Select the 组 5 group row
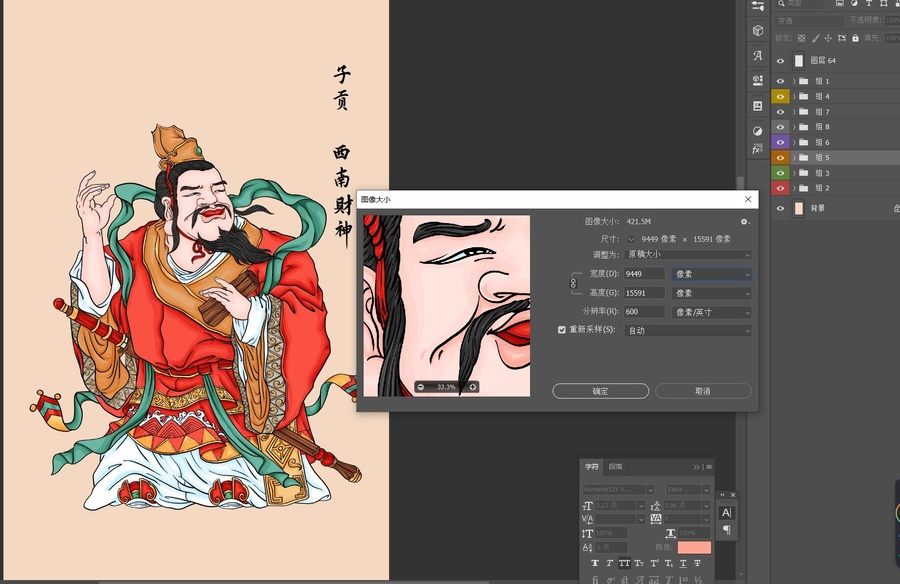Image resolution: width=900 pixels, height=584 pixels. pyautogui.click(x=836, y=157)
